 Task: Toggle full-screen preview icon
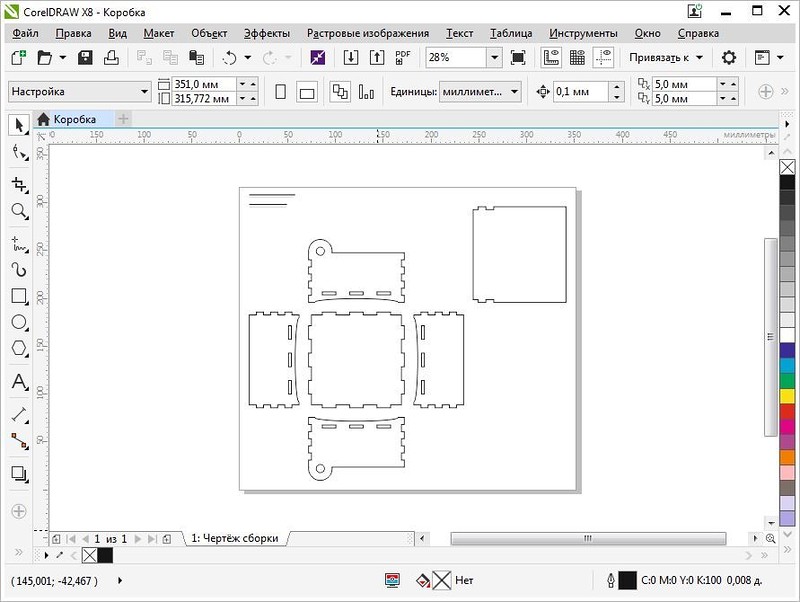[x=518, y=57]
